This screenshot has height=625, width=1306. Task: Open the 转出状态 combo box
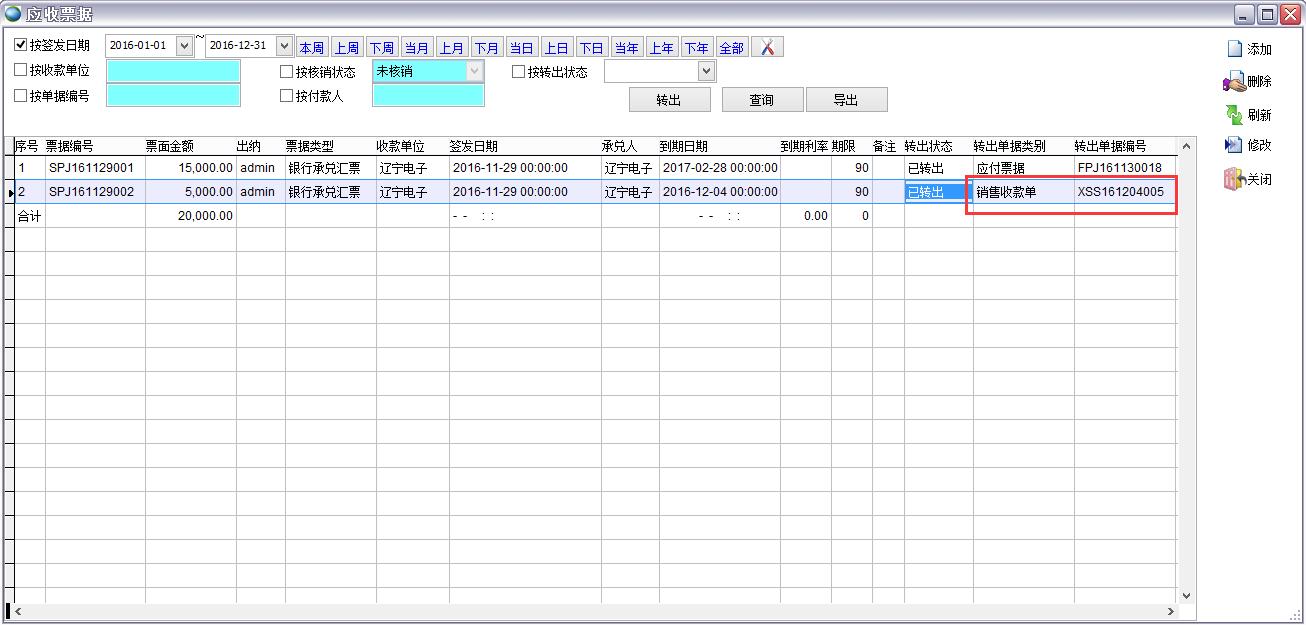click(x=706, y=71)
